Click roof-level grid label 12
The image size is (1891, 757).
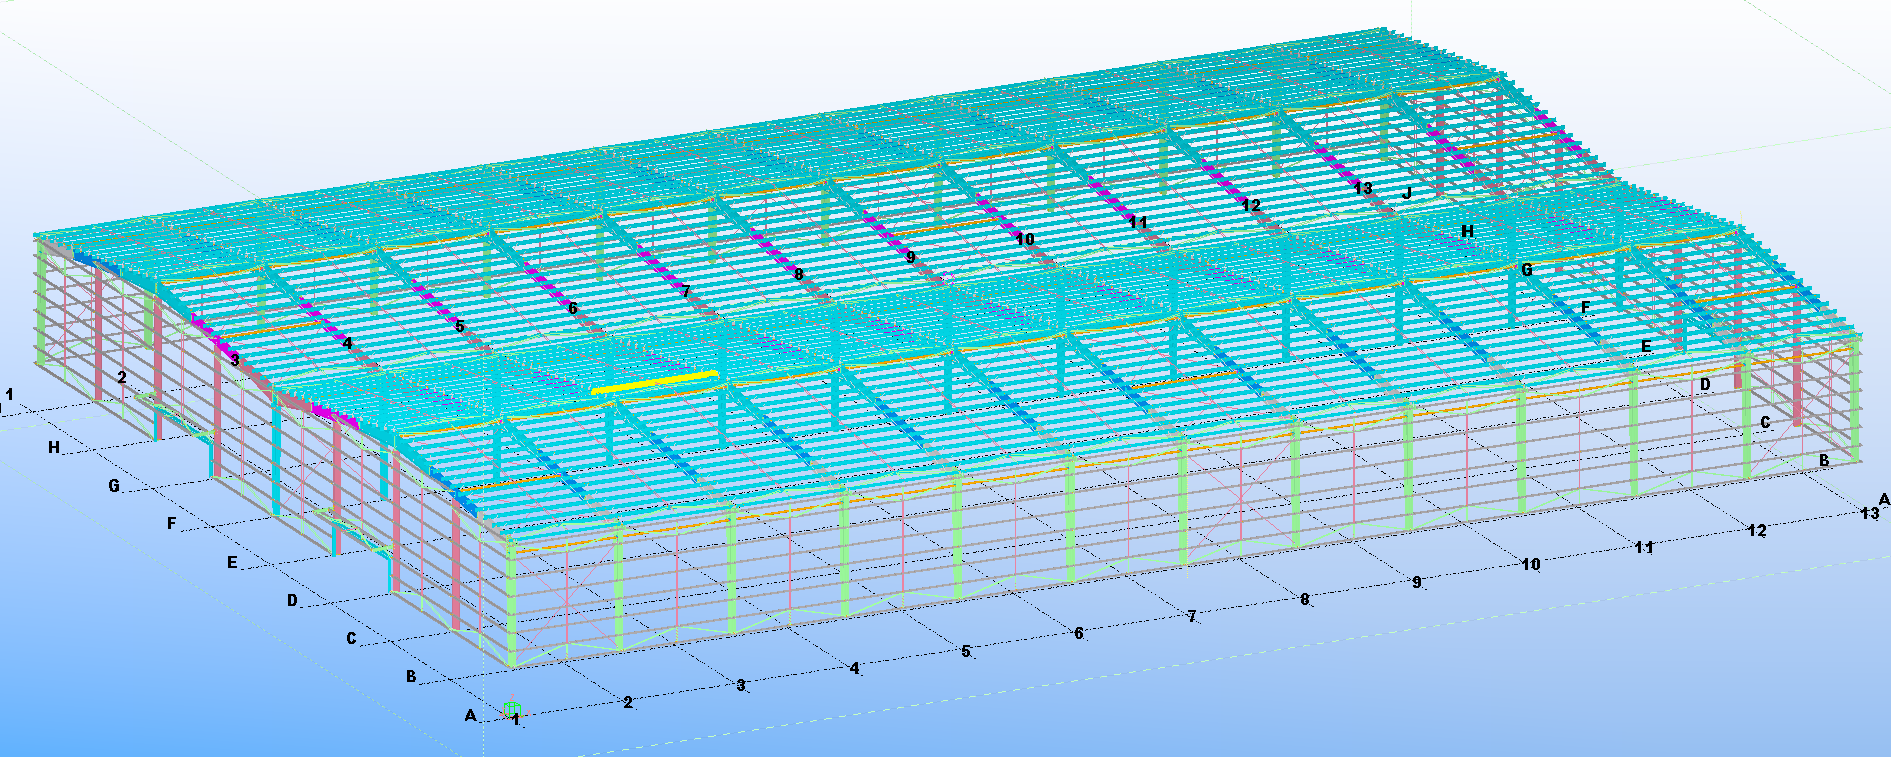click(x=1250, y=205)
